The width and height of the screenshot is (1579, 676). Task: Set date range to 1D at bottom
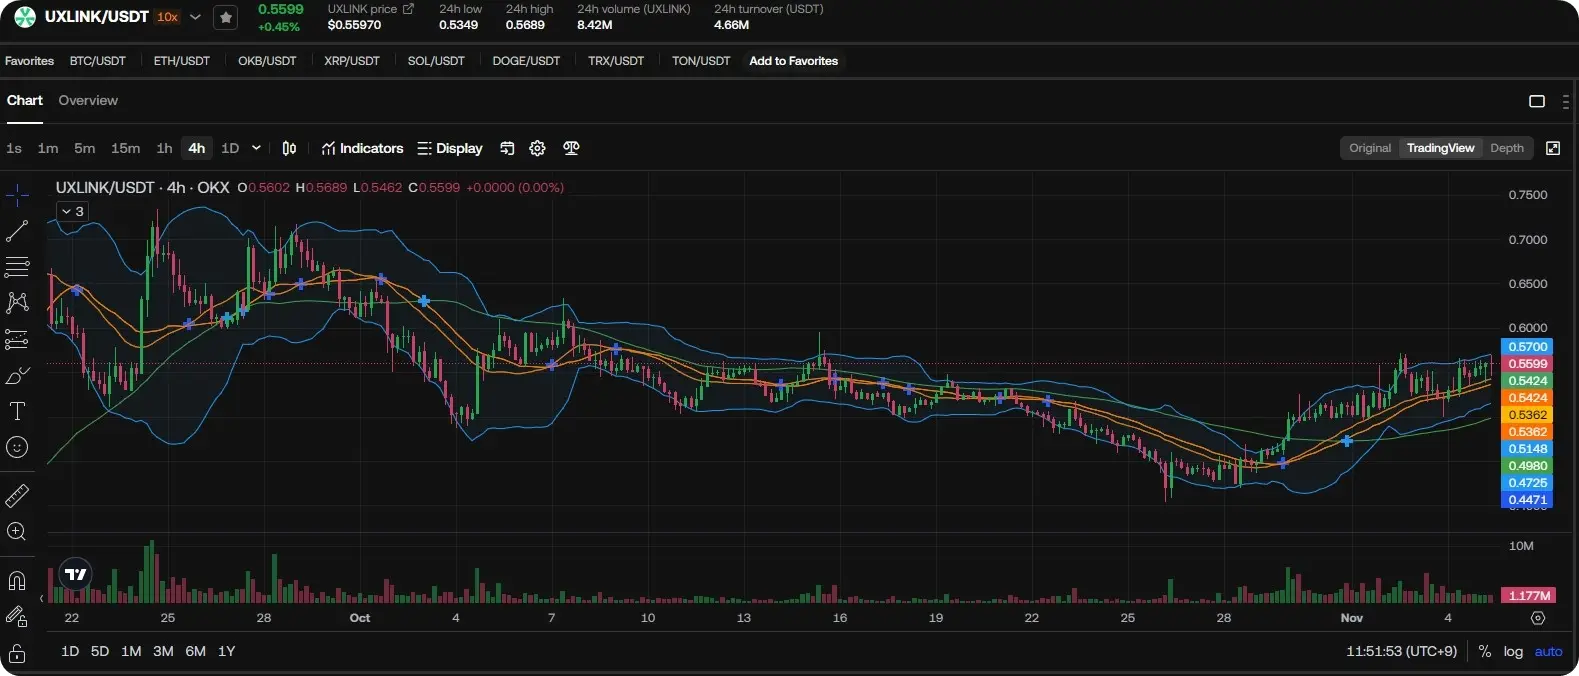pos(70,651)
